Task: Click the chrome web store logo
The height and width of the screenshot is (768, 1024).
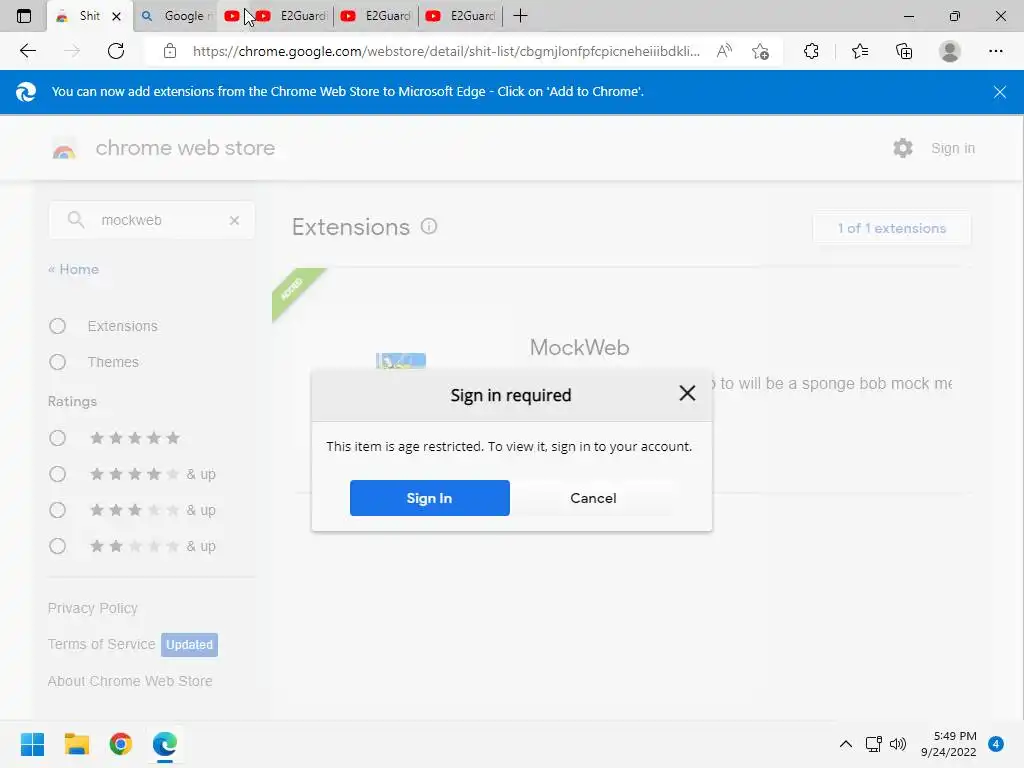Action: tap(64, 149)
